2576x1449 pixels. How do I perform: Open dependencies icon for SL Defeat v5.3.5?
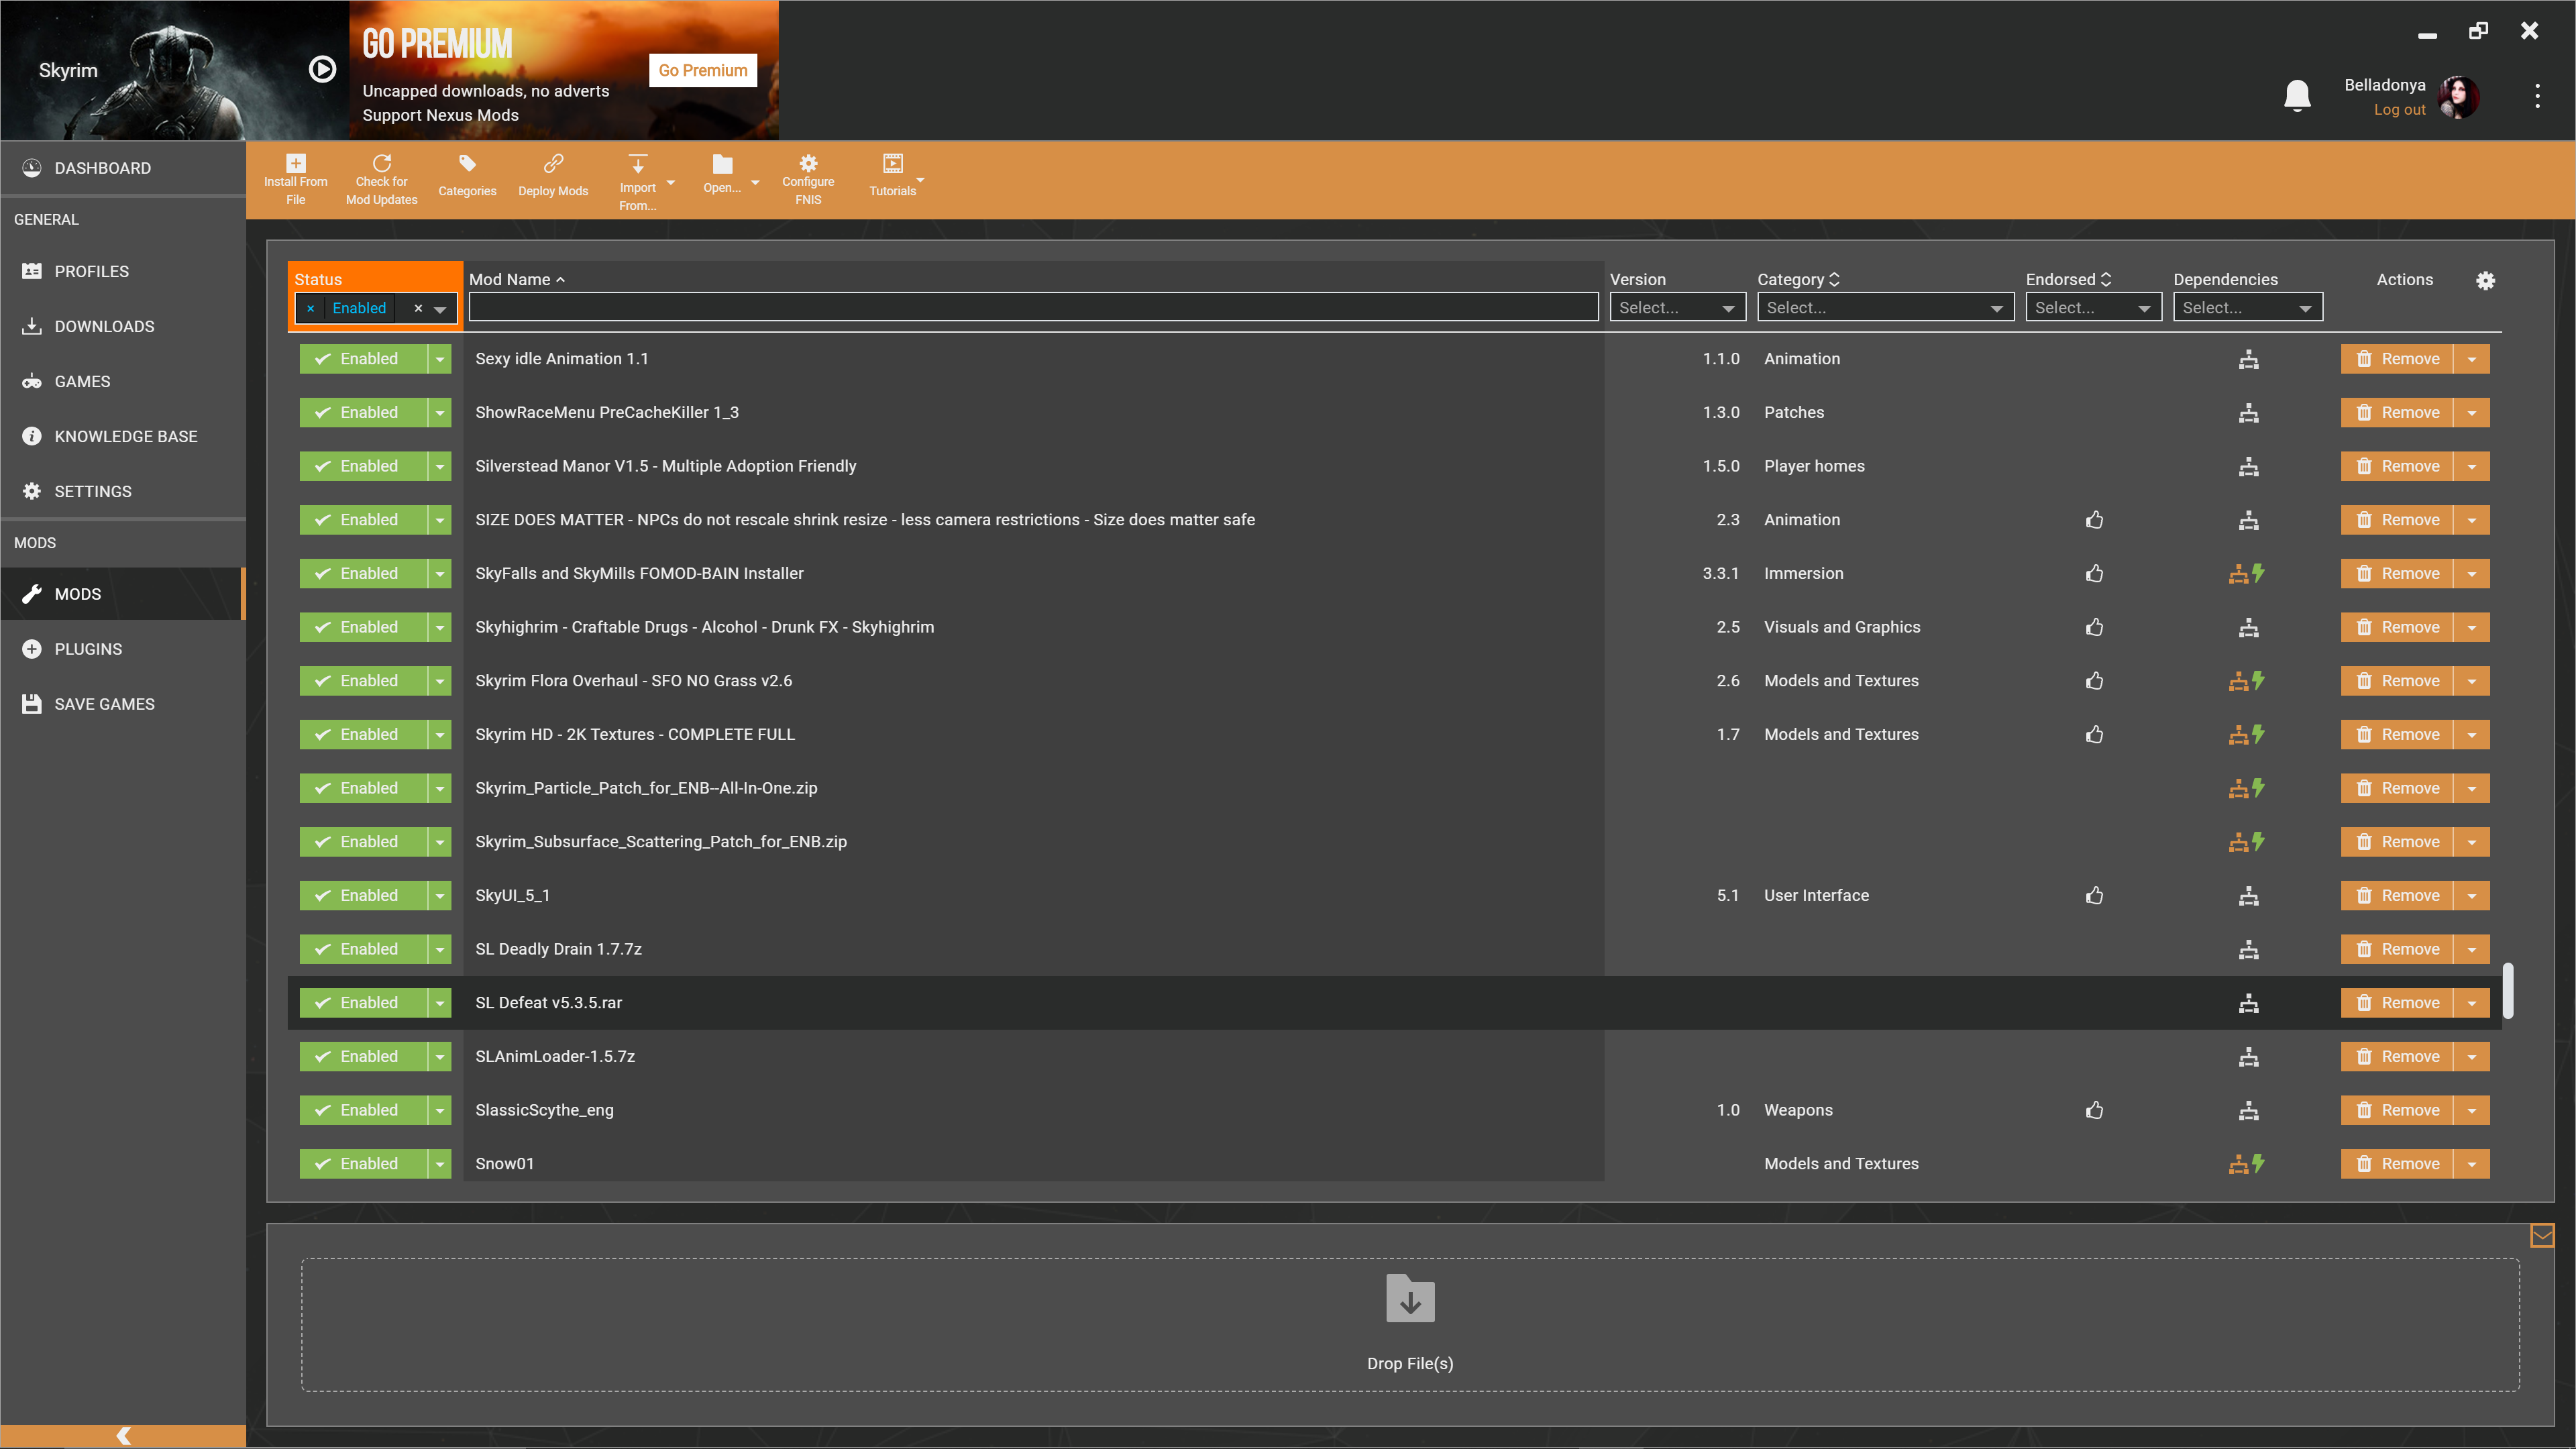tap(2248, 1003)
